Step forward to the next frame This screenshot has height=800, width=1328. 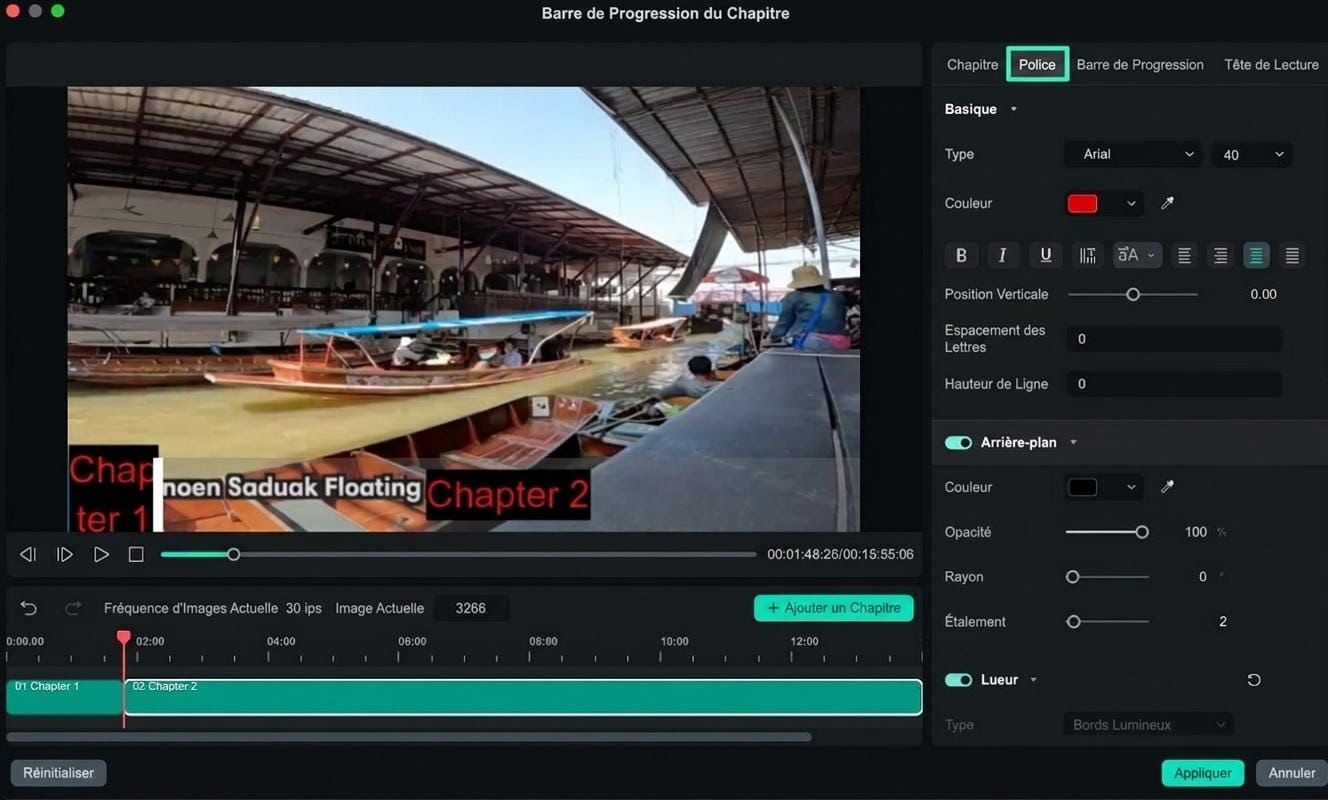(x=65, y=554)
